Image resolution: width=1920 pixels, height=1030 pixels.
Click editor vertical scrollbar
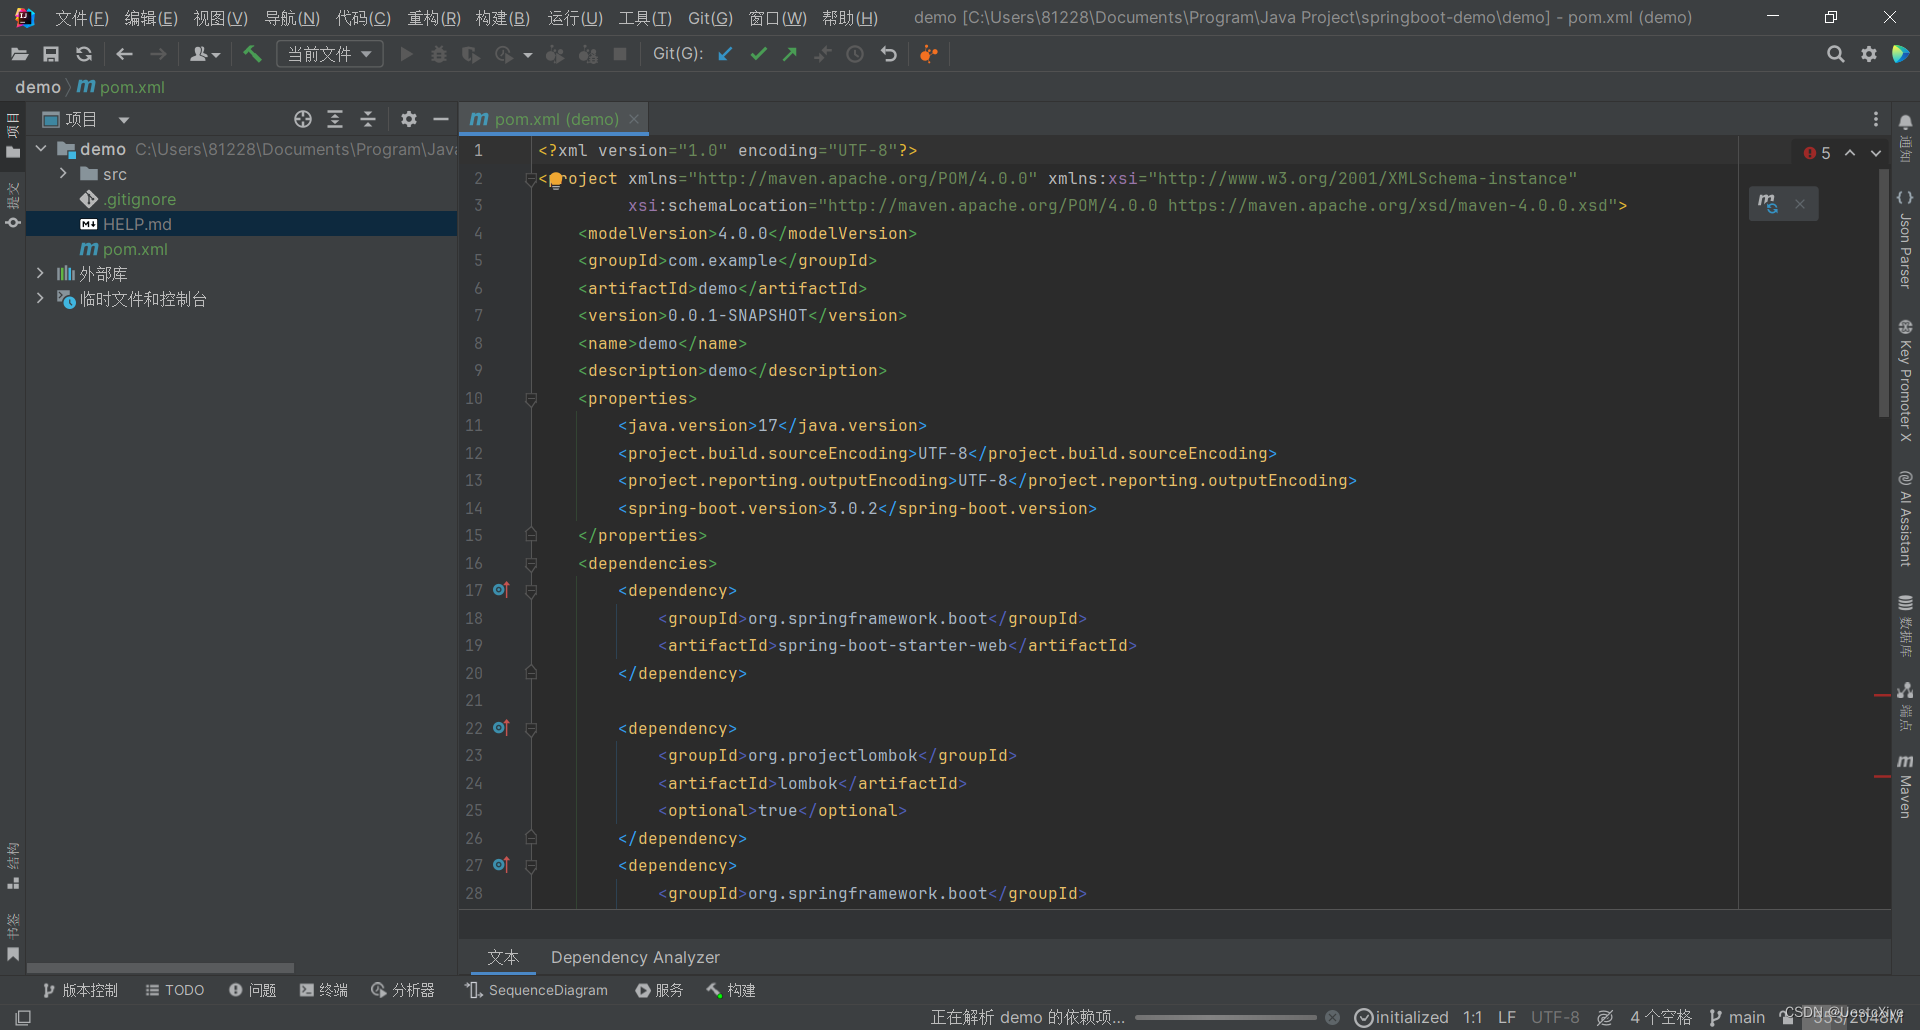tap(1884, 293)
